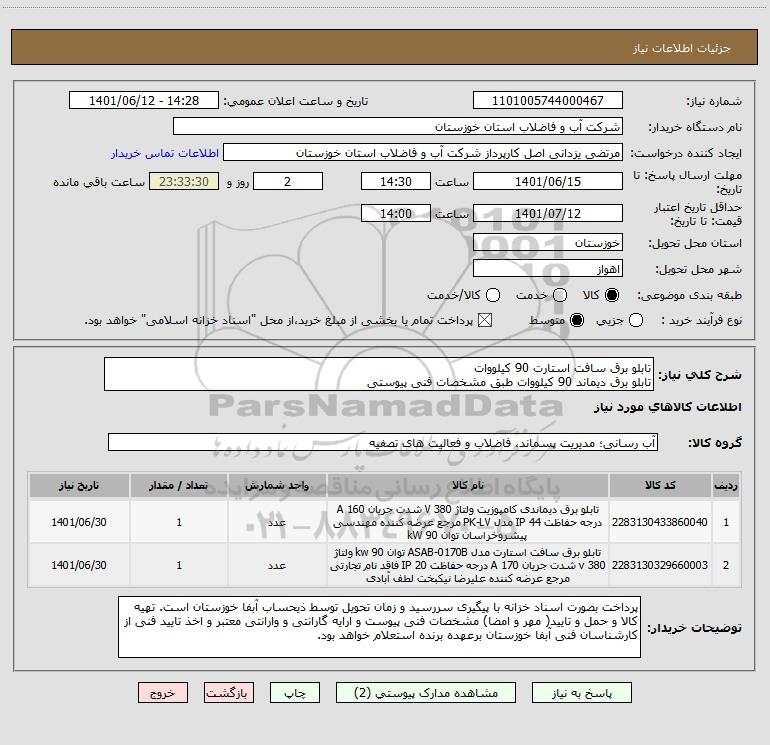
Task: Click the چاپ print button
Action: (295, 693)
